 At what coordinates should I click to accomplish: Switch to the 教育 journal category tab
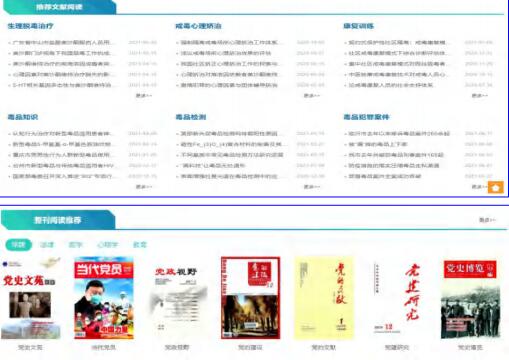tap(140, 245)
